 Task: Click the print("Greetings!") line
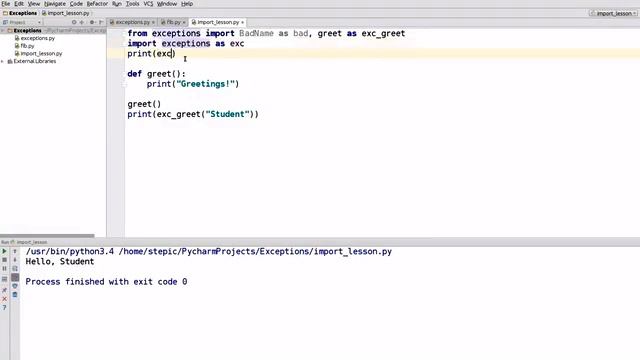193,84
